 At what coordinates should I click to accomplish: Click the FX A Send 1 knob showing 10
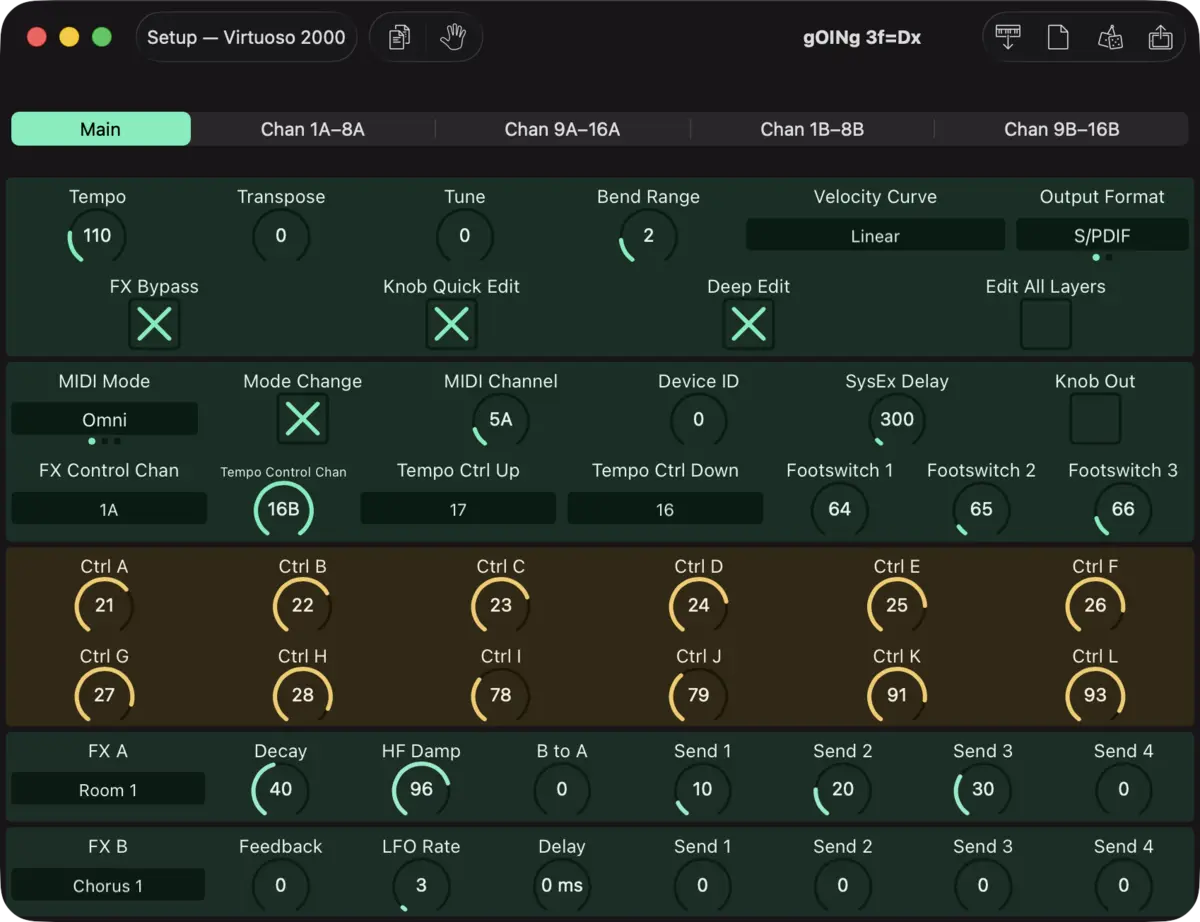point(702,789)
